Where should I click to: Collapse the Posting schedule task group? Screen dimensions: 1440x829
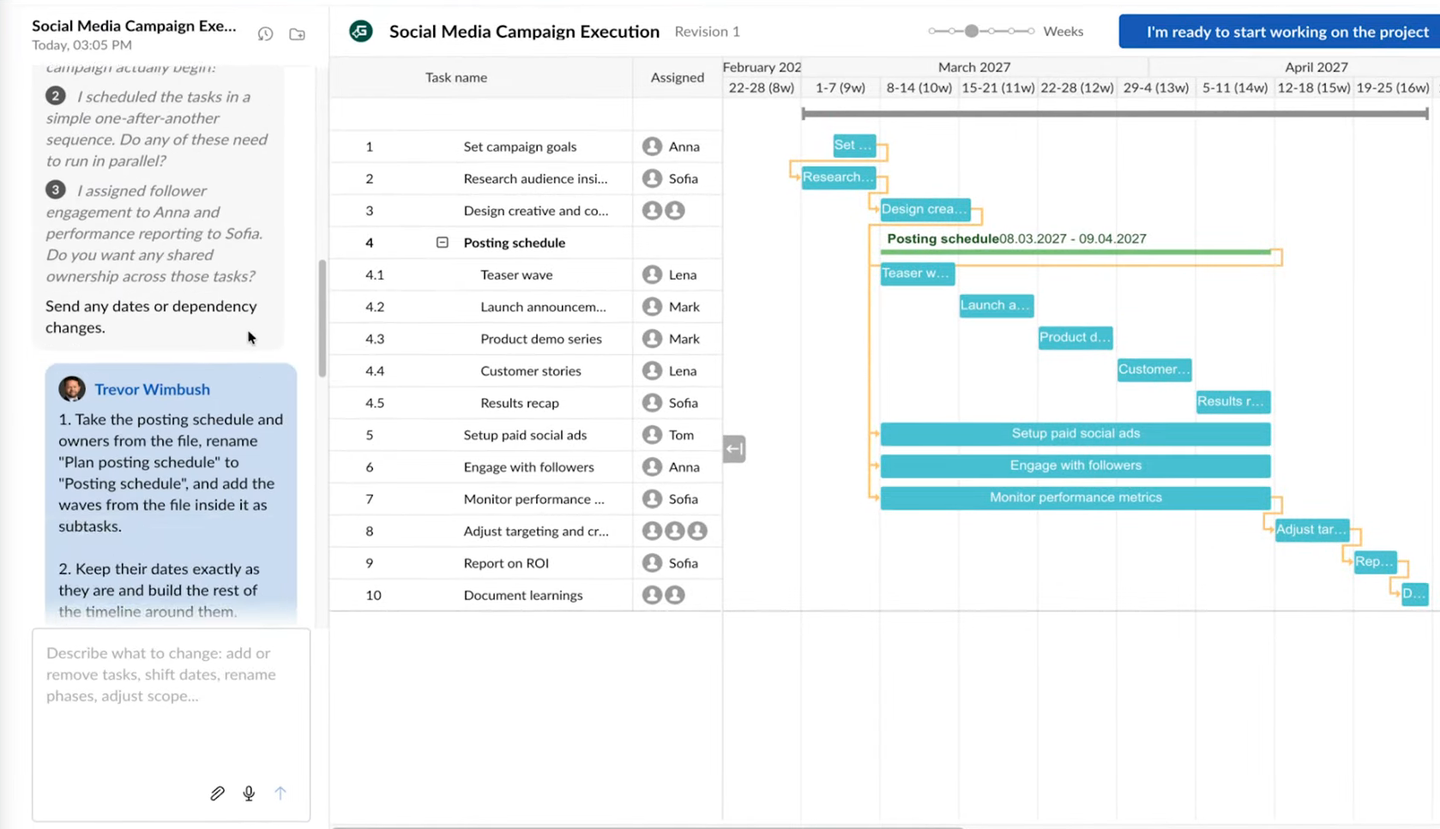[x=442, y=243]
